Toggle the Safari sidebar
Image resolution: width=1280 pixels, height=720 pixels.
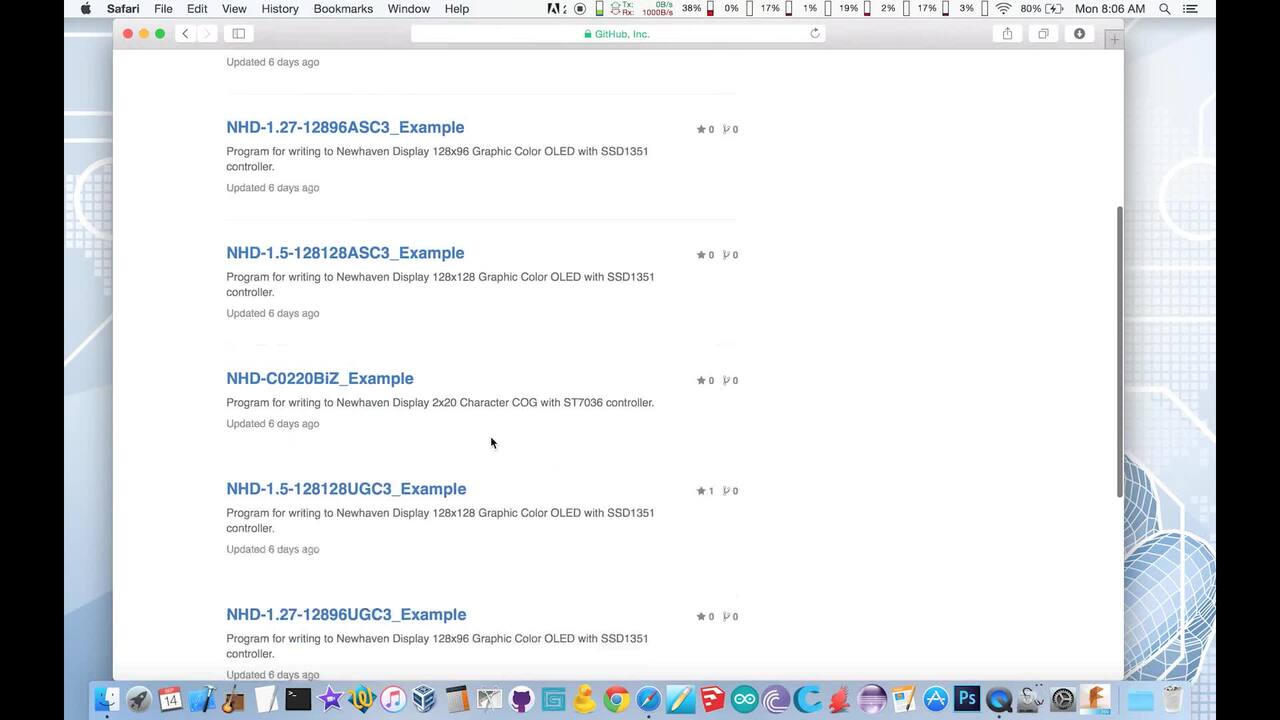239,34
